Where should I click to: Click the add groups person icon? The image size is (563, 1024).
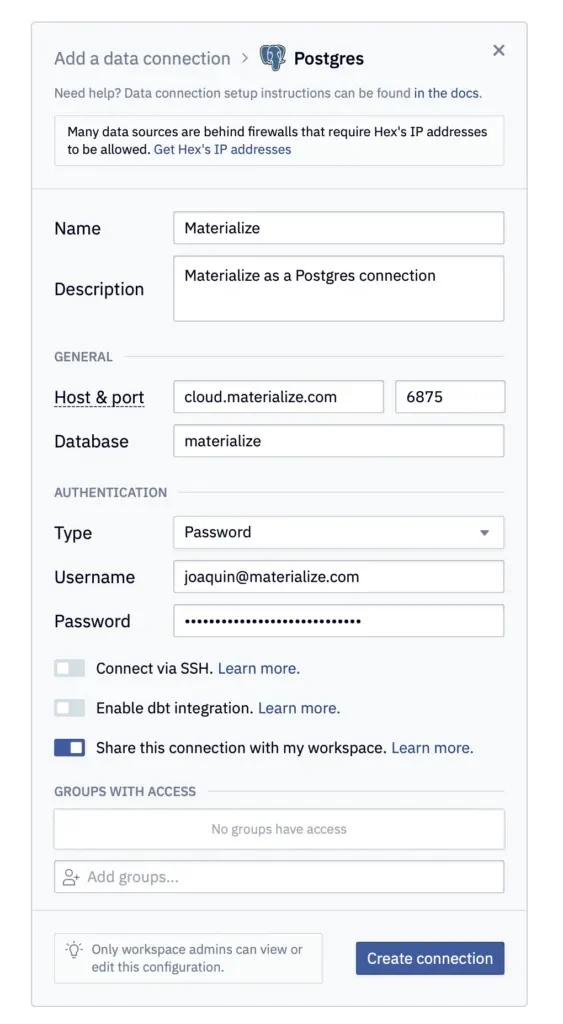71,877
